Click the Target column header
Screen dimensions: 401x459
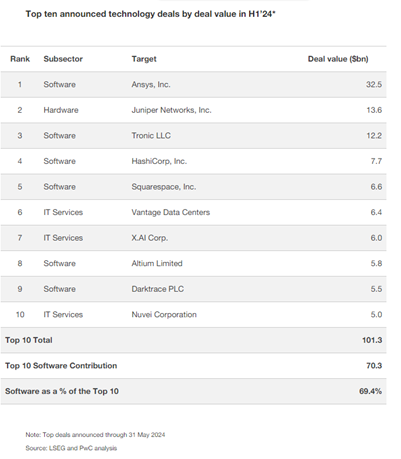[144, 59]
